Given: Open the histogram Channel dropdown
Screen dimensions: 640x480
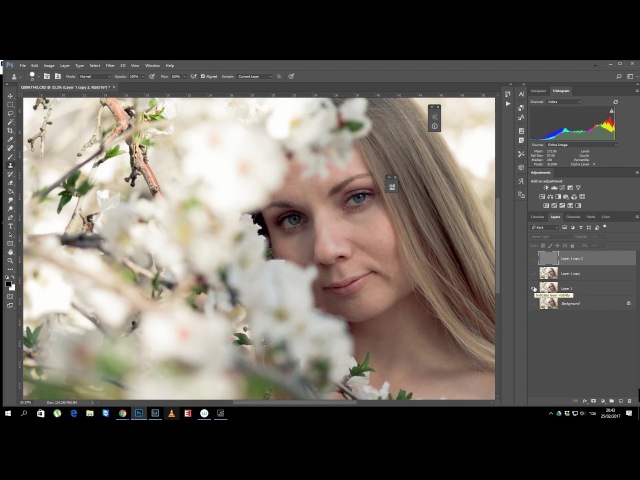Looking at the screenshot, I should [562, 101].
